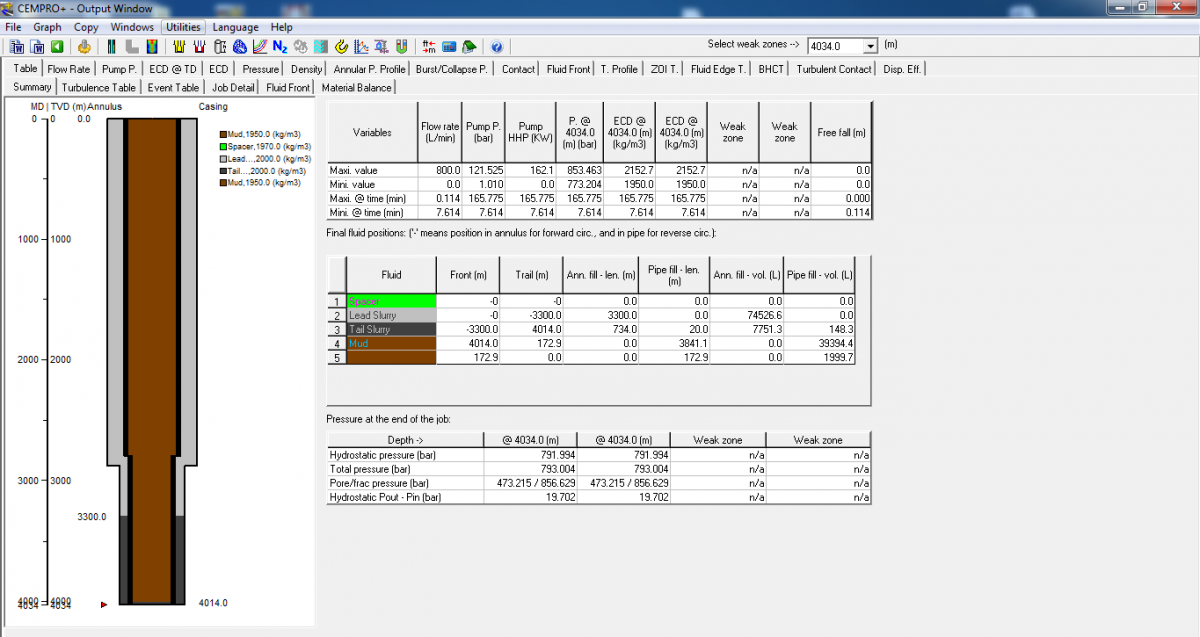1200x637 pixels.
Task: Click the green graduation cap icon
Action: point(469,47)
